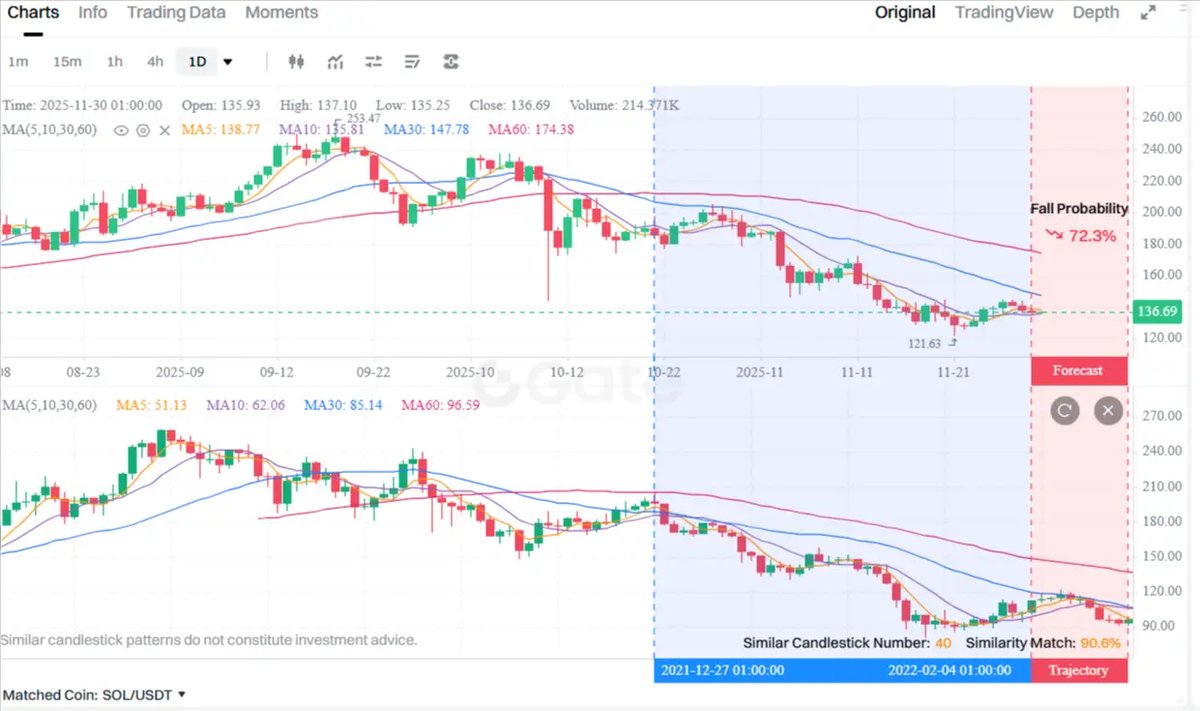Select the 4h timeframe
This screenshot has width=1200, height=711.
[155, 62]
